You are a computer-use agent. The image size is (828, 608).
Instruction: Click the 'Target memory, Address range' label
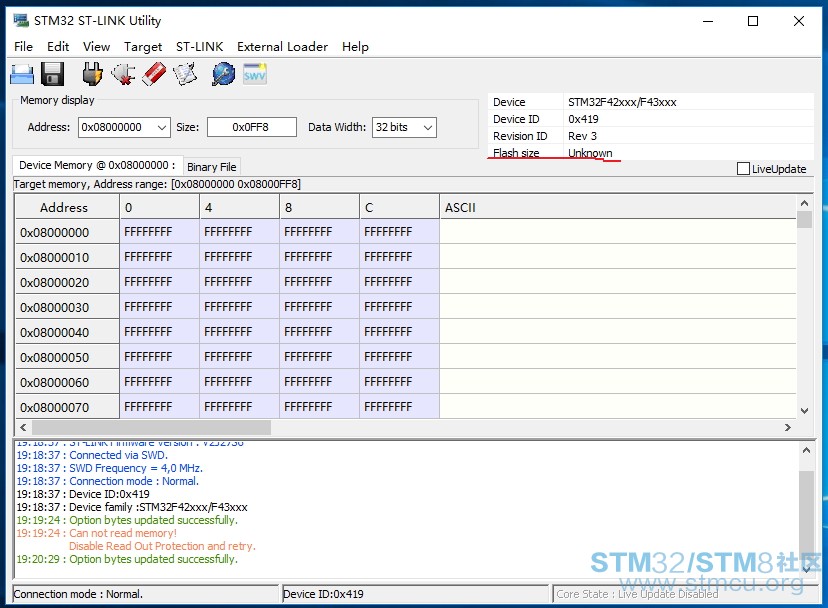coord(157,184)
